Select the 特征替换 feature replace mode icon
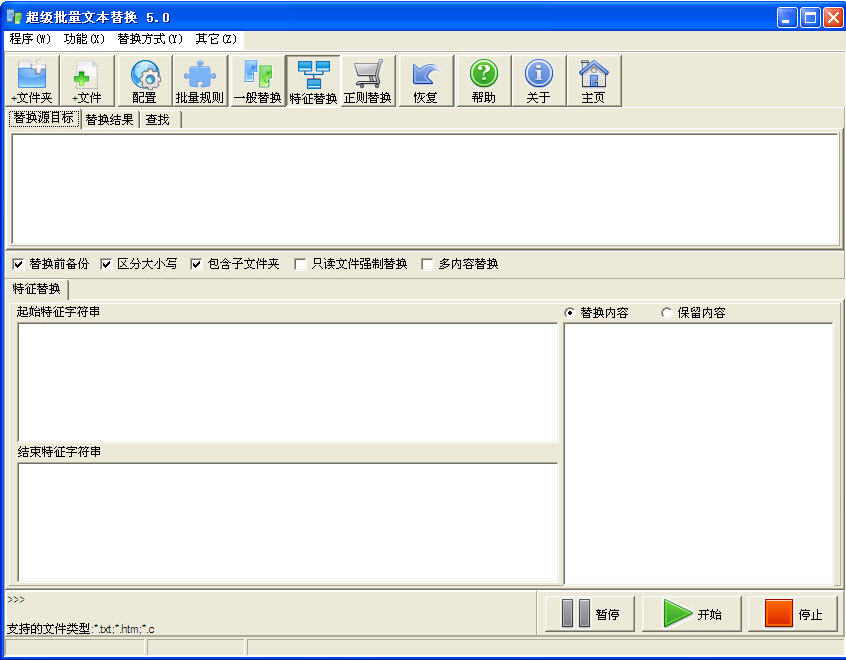The width and height of the screenshot is (846, 660). click(313, 80)
